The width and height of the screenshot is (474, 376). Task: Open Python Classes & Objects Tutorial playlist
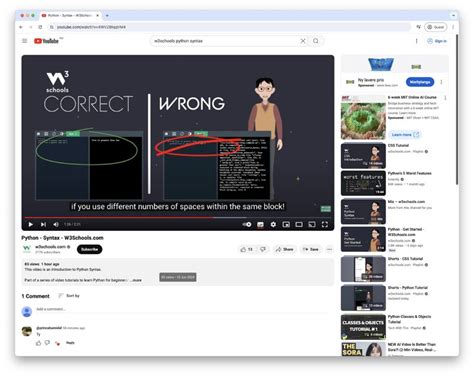coord(363,327)
